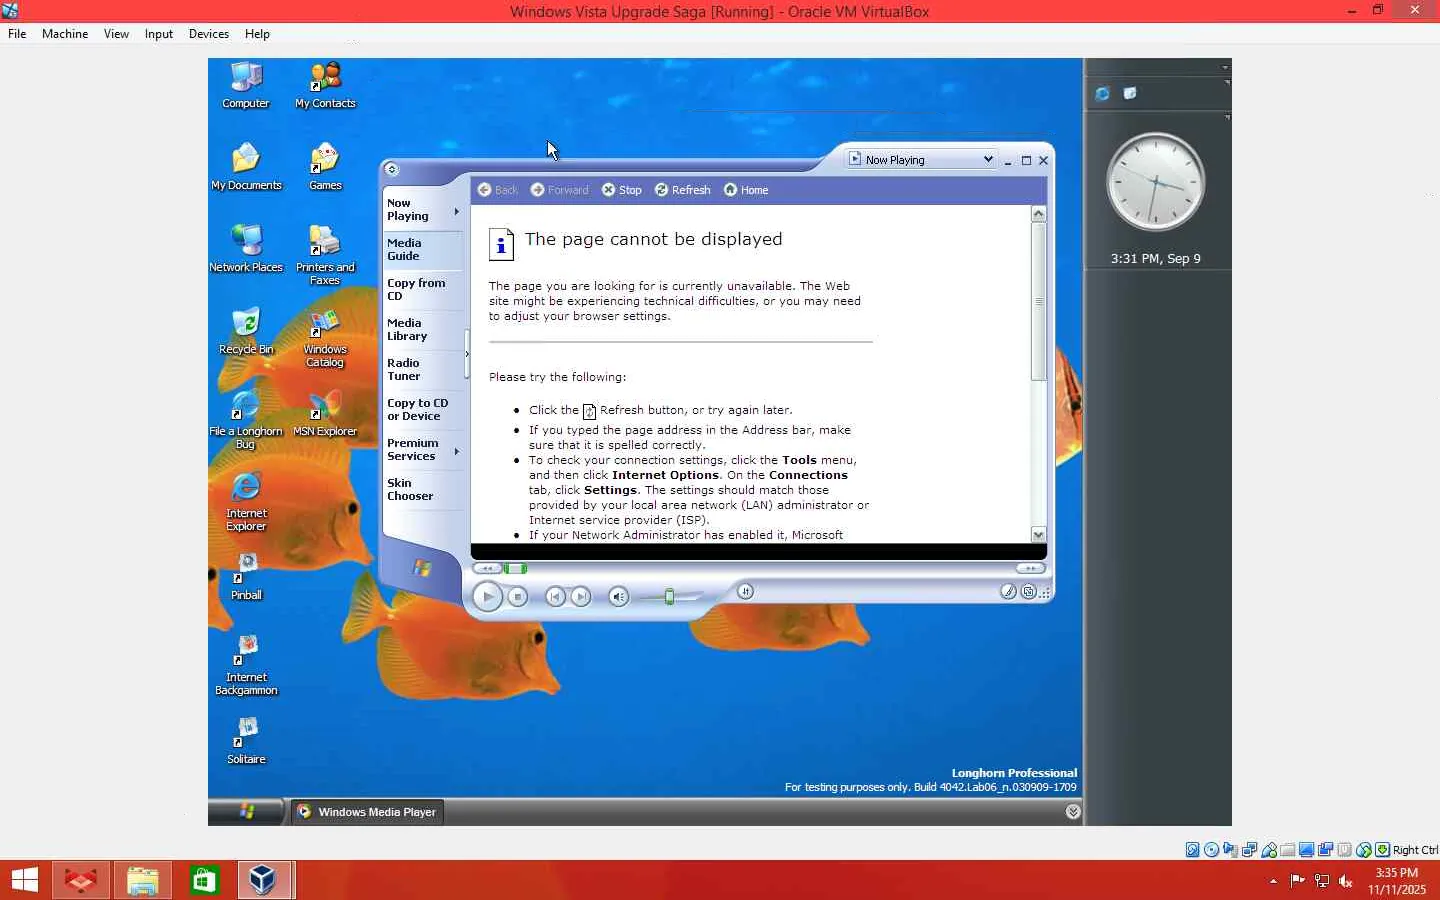This screenshot has height=900, width=1440.
Task: Select the Recycle Bin icon
Action: [246, 331]
